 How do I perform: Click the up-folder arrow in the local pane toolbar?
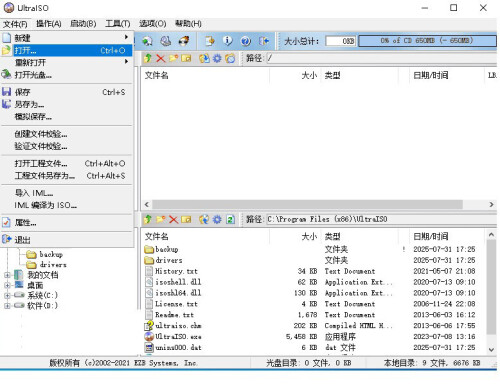[x=148, y=219]
